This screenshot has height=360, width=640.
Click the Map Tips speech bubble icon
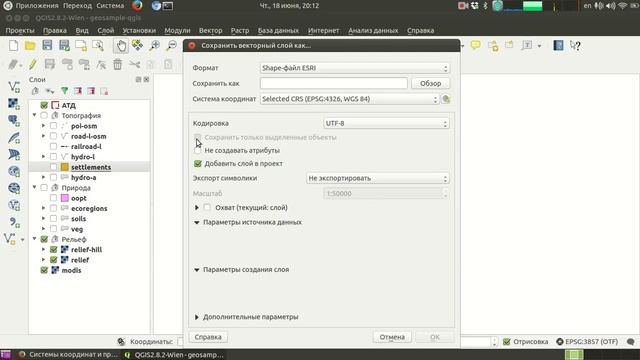coord(476,45)
